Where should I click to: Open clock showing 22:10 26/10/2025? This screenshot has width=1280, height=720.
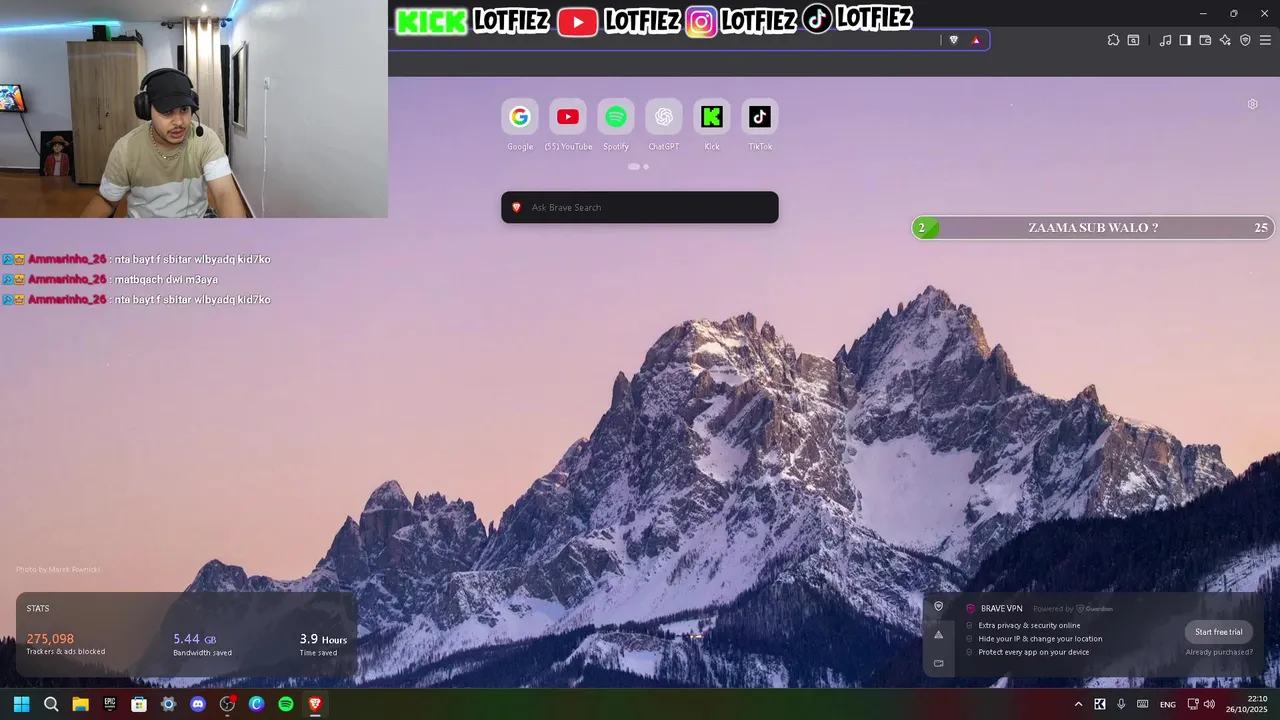coord(1248,704)
